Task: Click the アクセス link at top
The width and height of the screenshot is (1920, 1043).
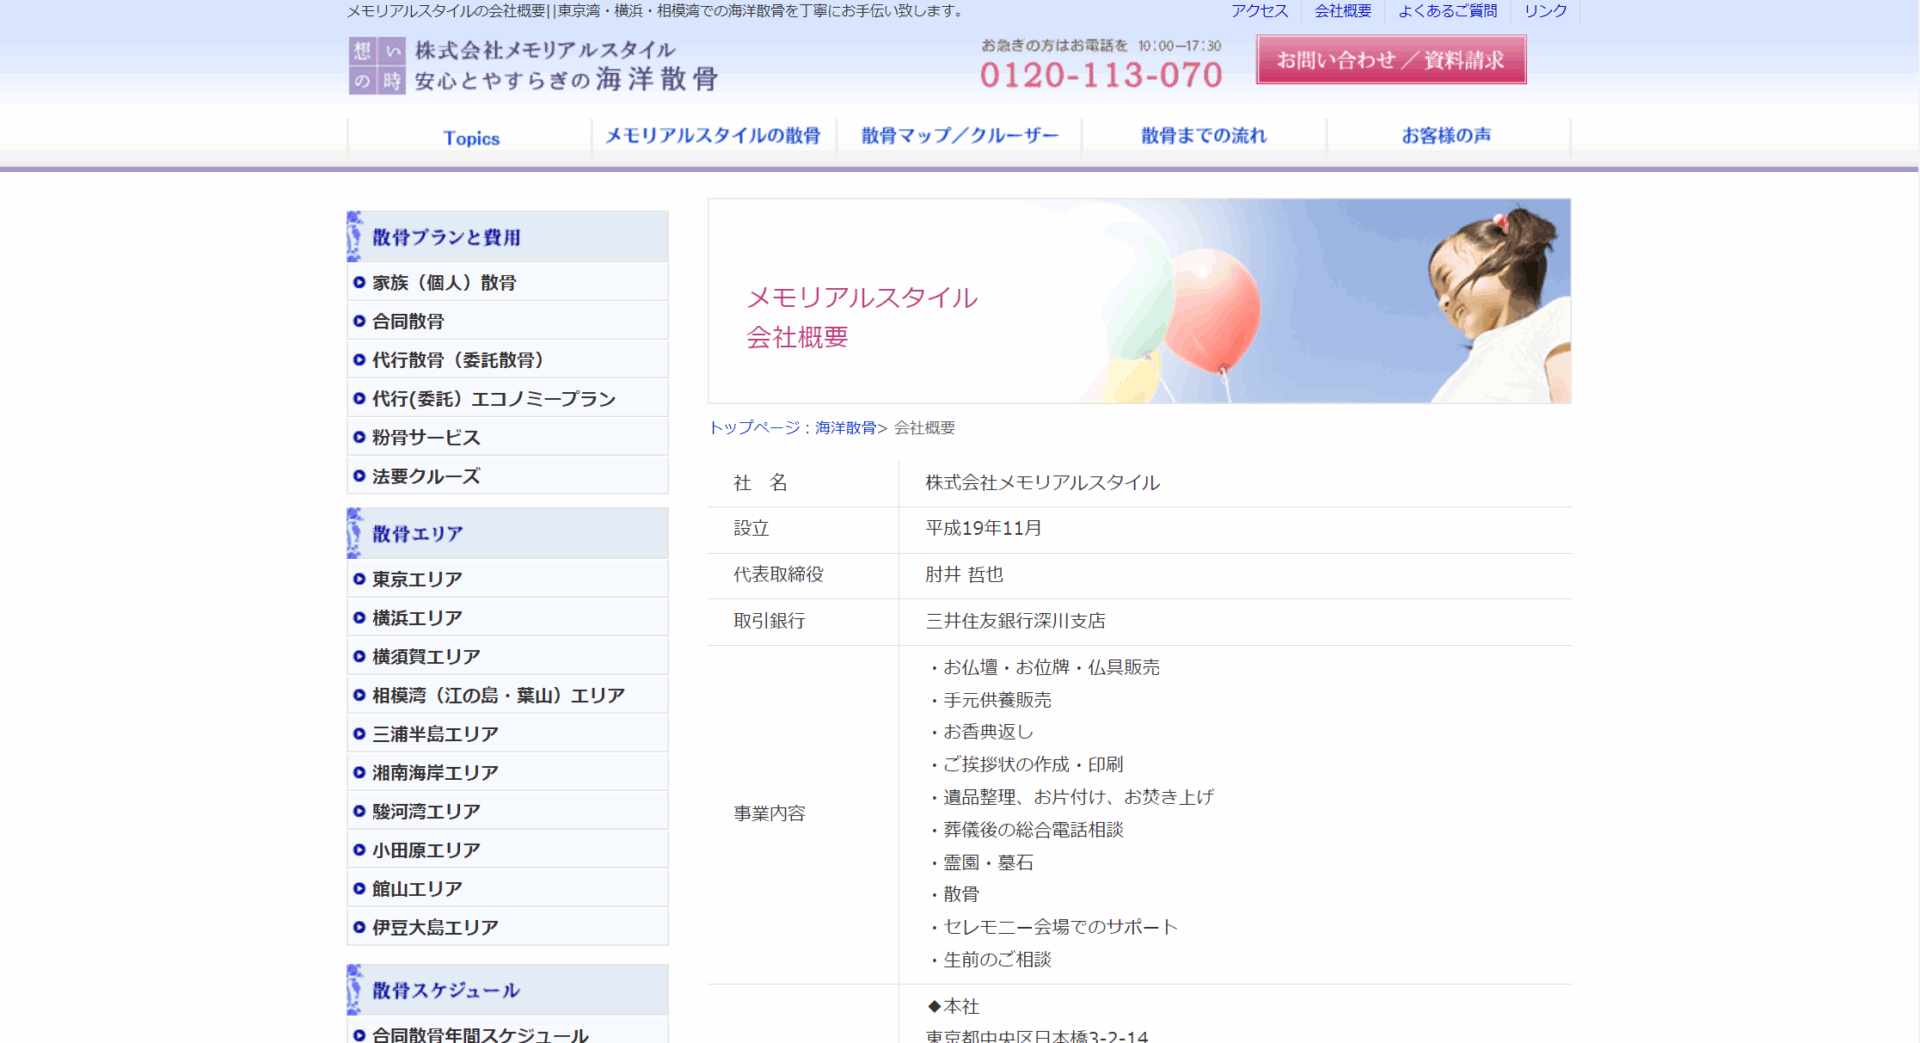Action: 1259,11
